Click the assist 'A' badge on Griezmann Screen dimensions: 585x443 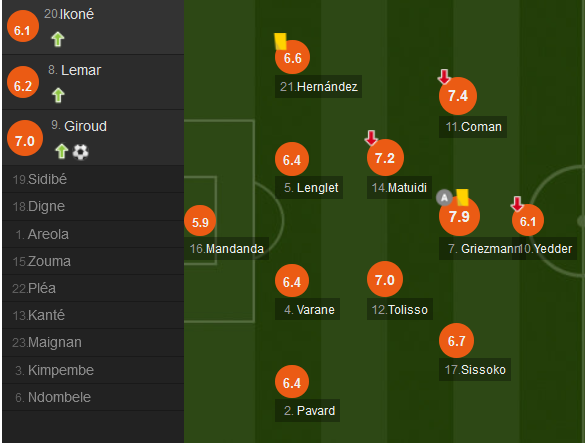click(444, 198)
